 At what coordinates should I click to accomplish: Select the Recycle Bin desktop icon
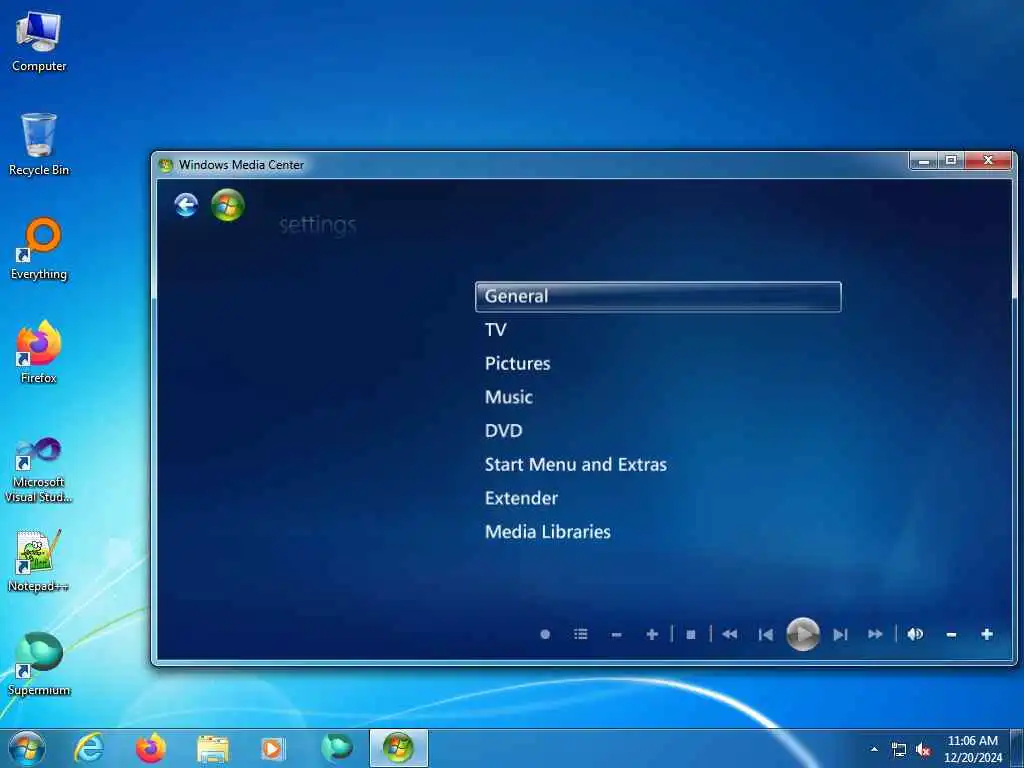(x=39, y=144)
